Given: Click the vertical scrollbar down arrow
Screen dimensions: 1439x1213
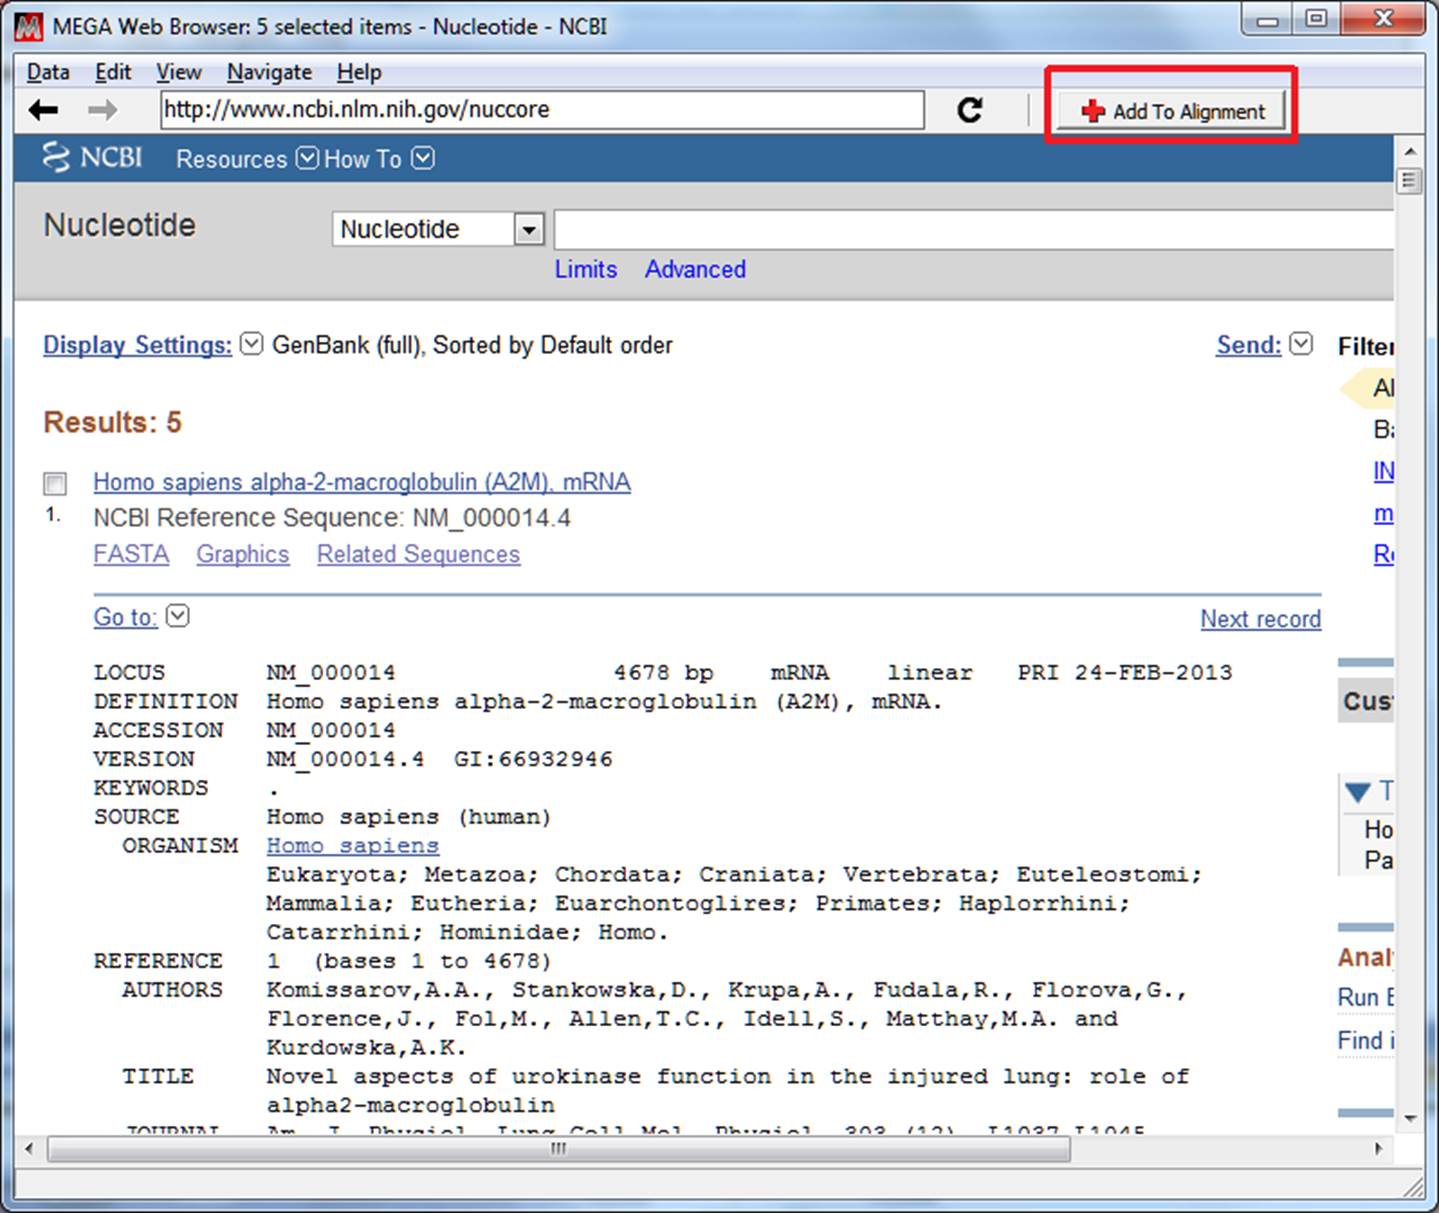Looking at the screenshot, I should pyautogui.click(x=1410, y=1118).
